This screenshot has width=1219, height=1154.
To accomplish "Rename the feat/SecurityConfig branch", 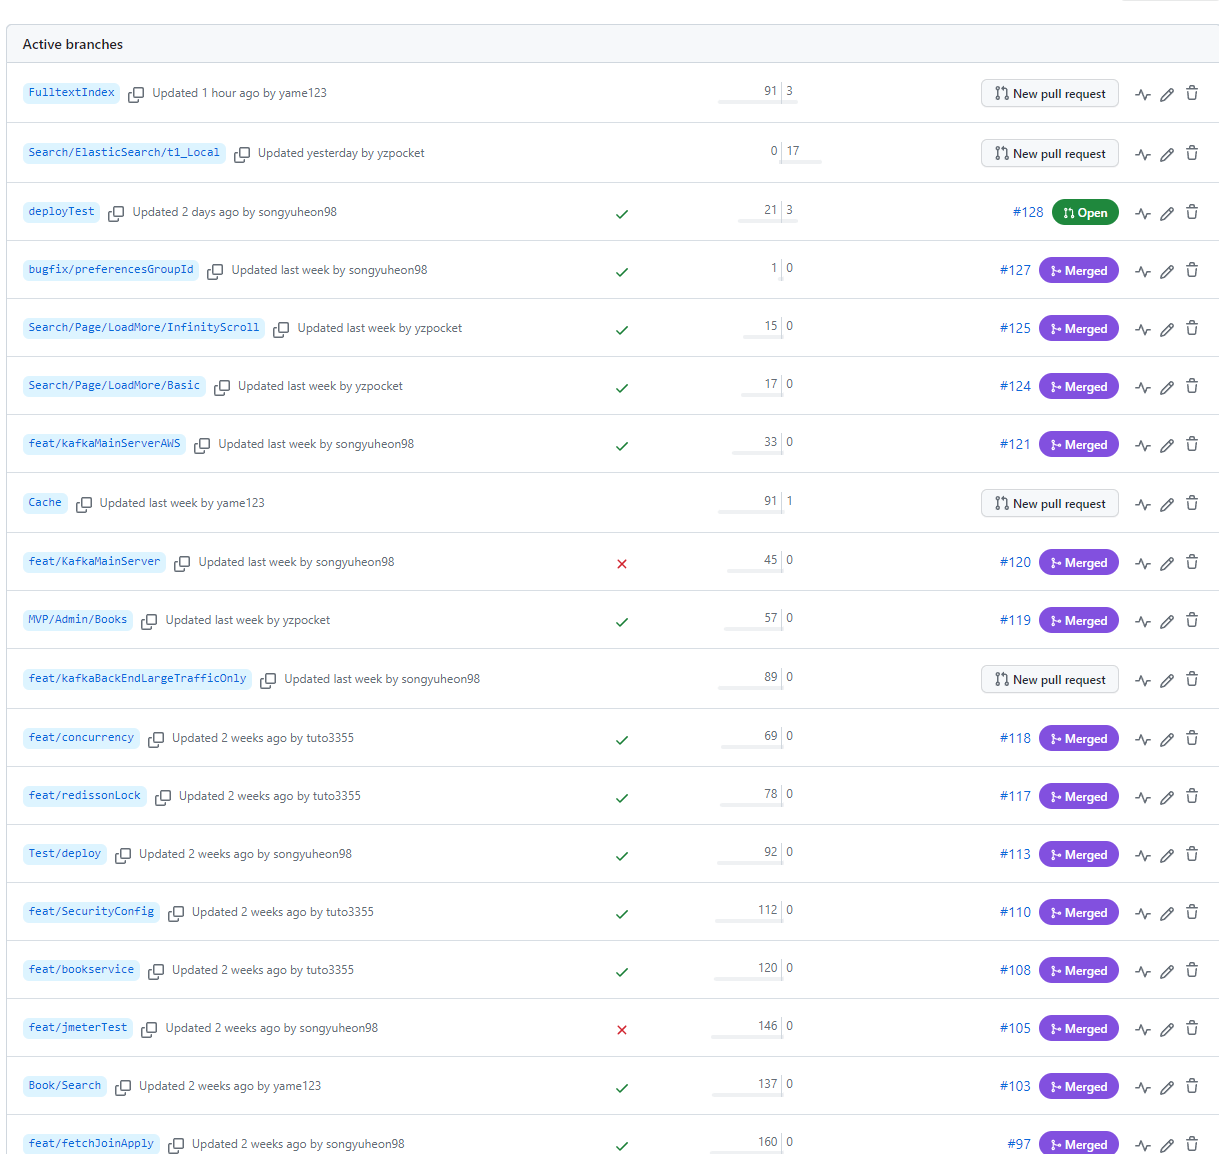I will (1167, 913).
